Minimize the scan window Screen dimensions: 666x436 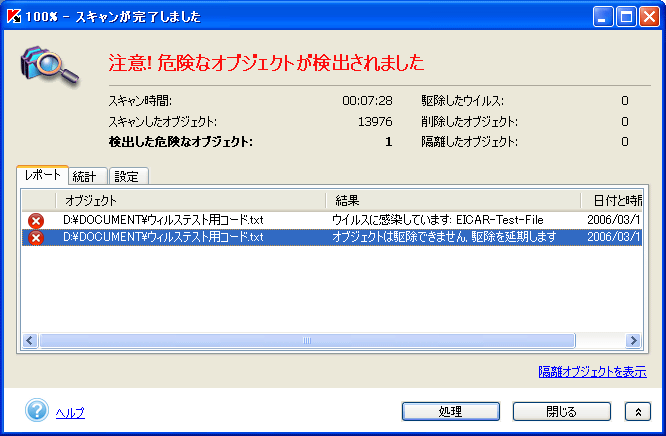point(603,17)
